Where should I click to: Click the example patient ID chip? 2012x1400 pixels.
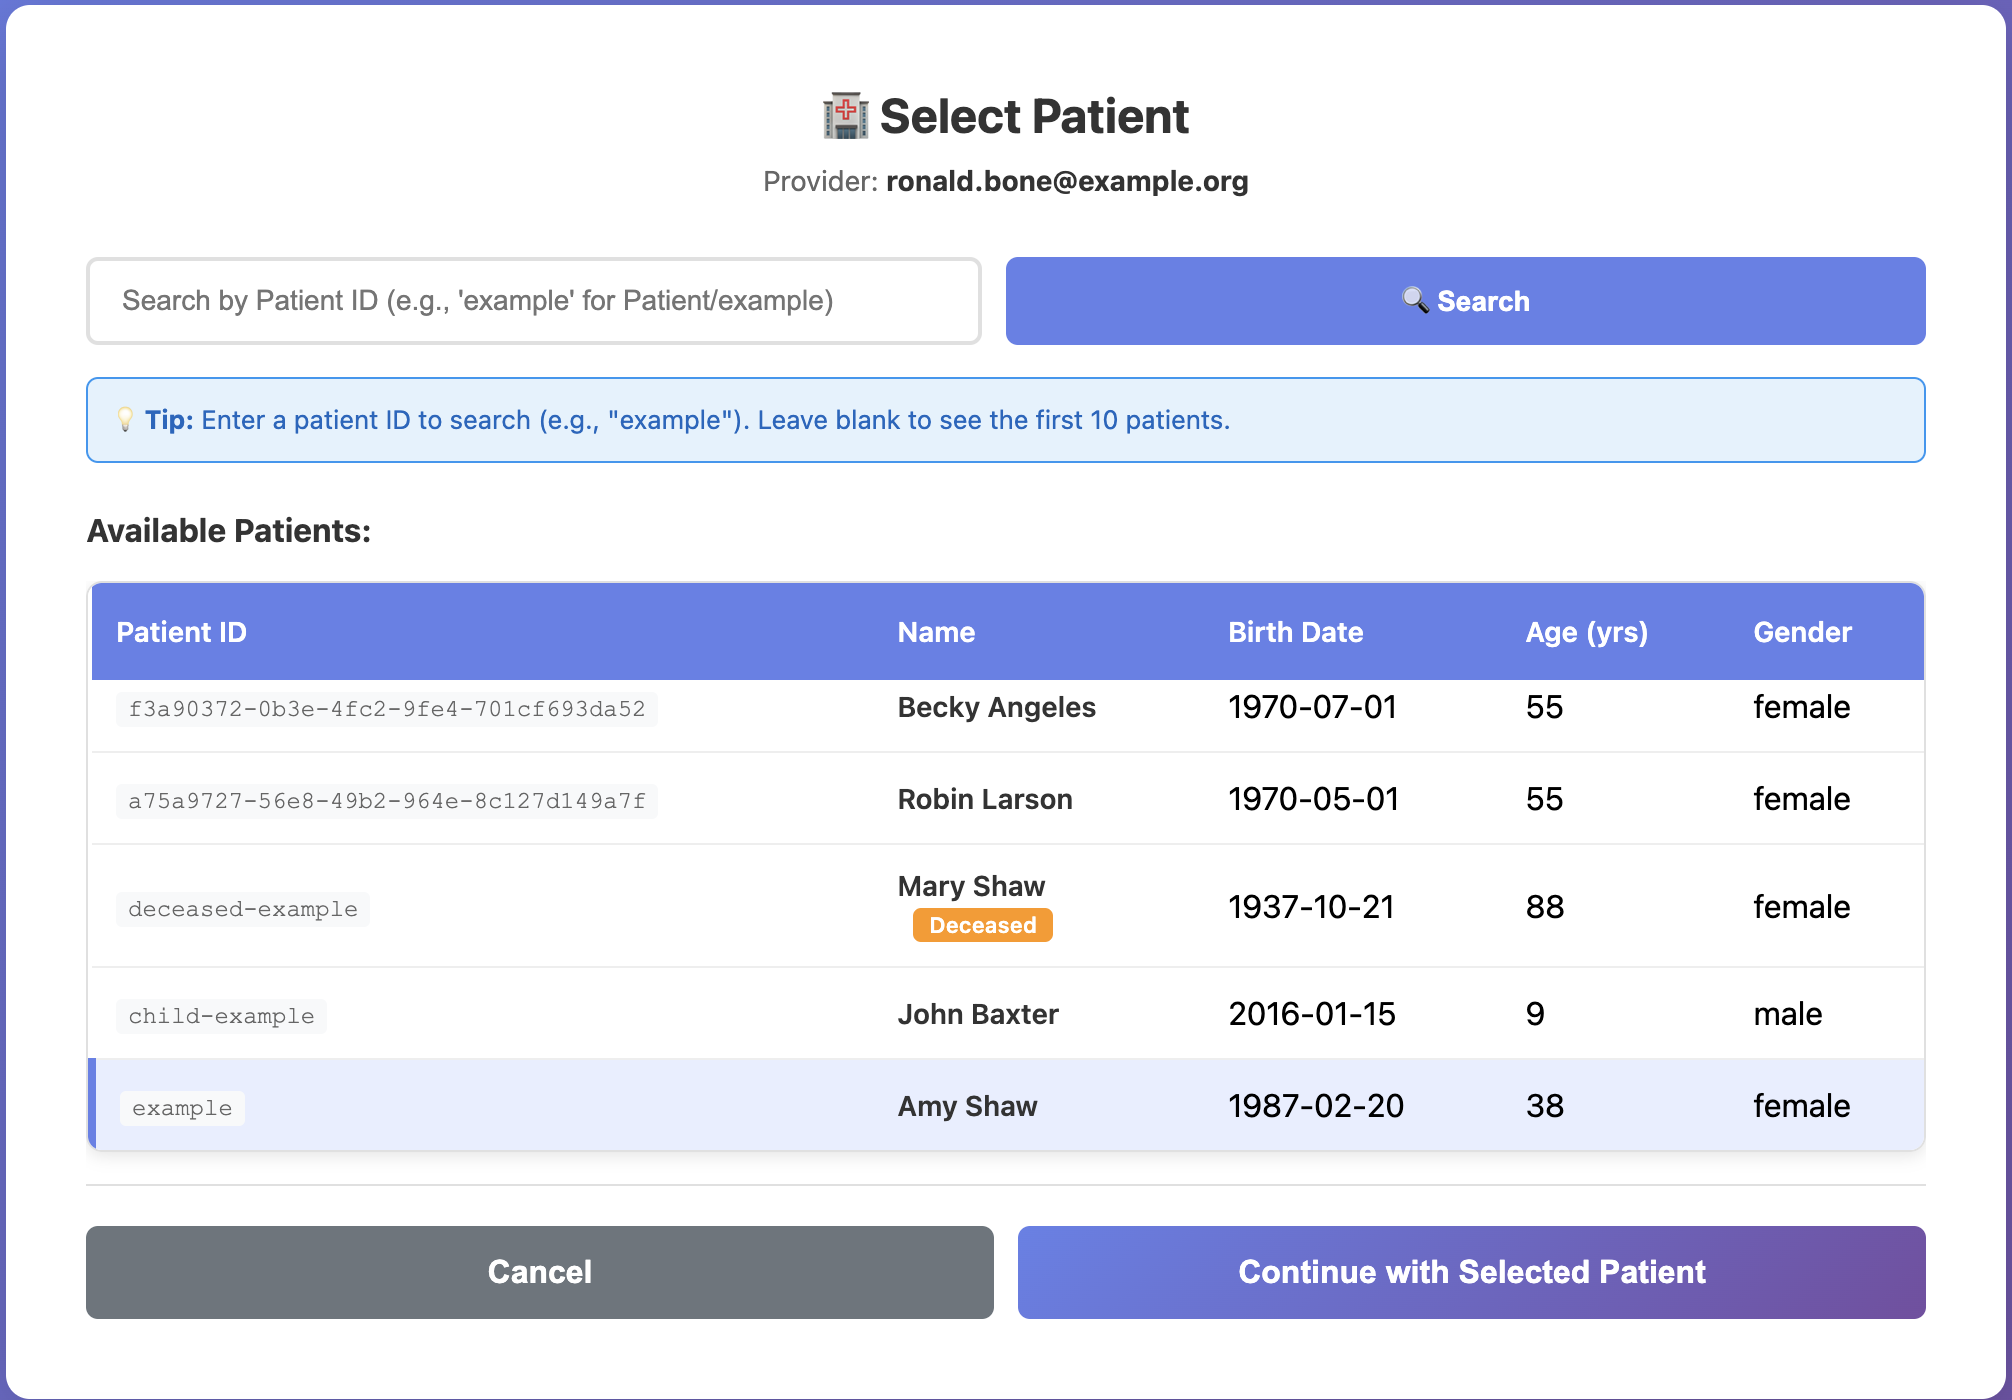point(182,1108)
